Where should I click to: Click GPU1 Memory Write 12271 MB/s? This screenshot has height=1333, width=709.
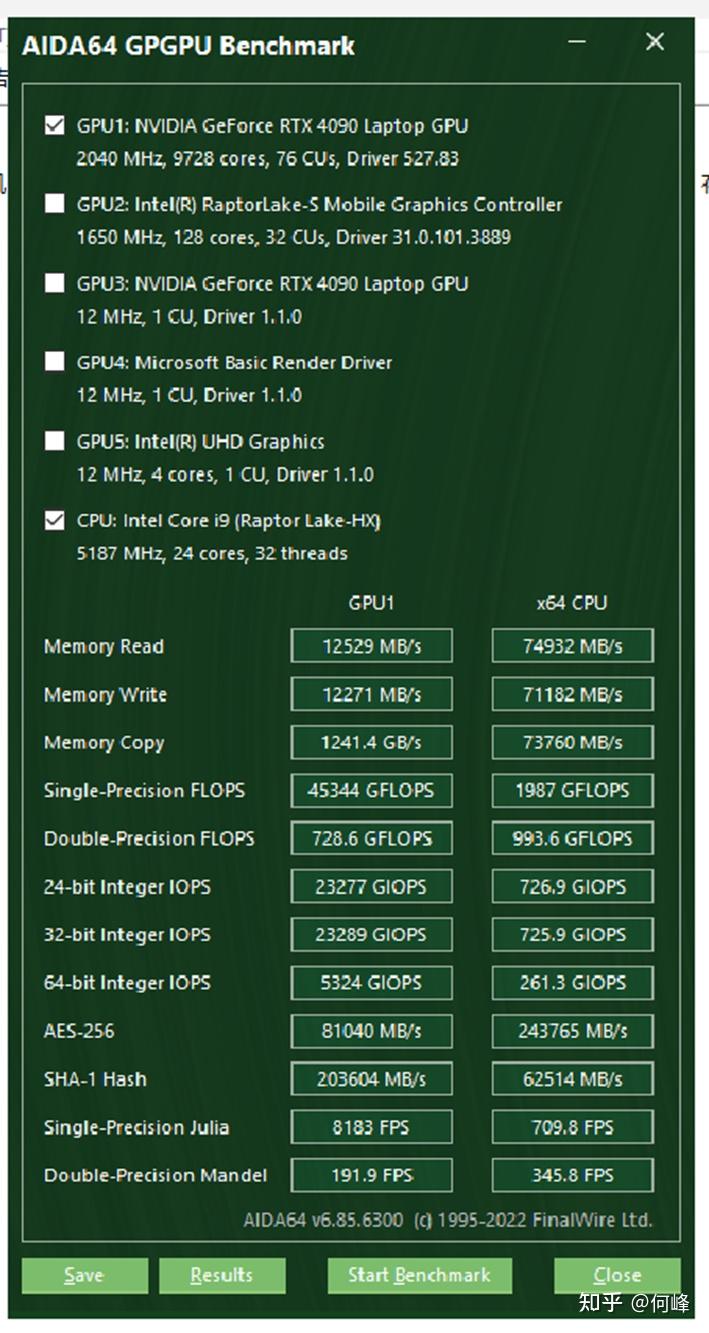coord(372,694)
